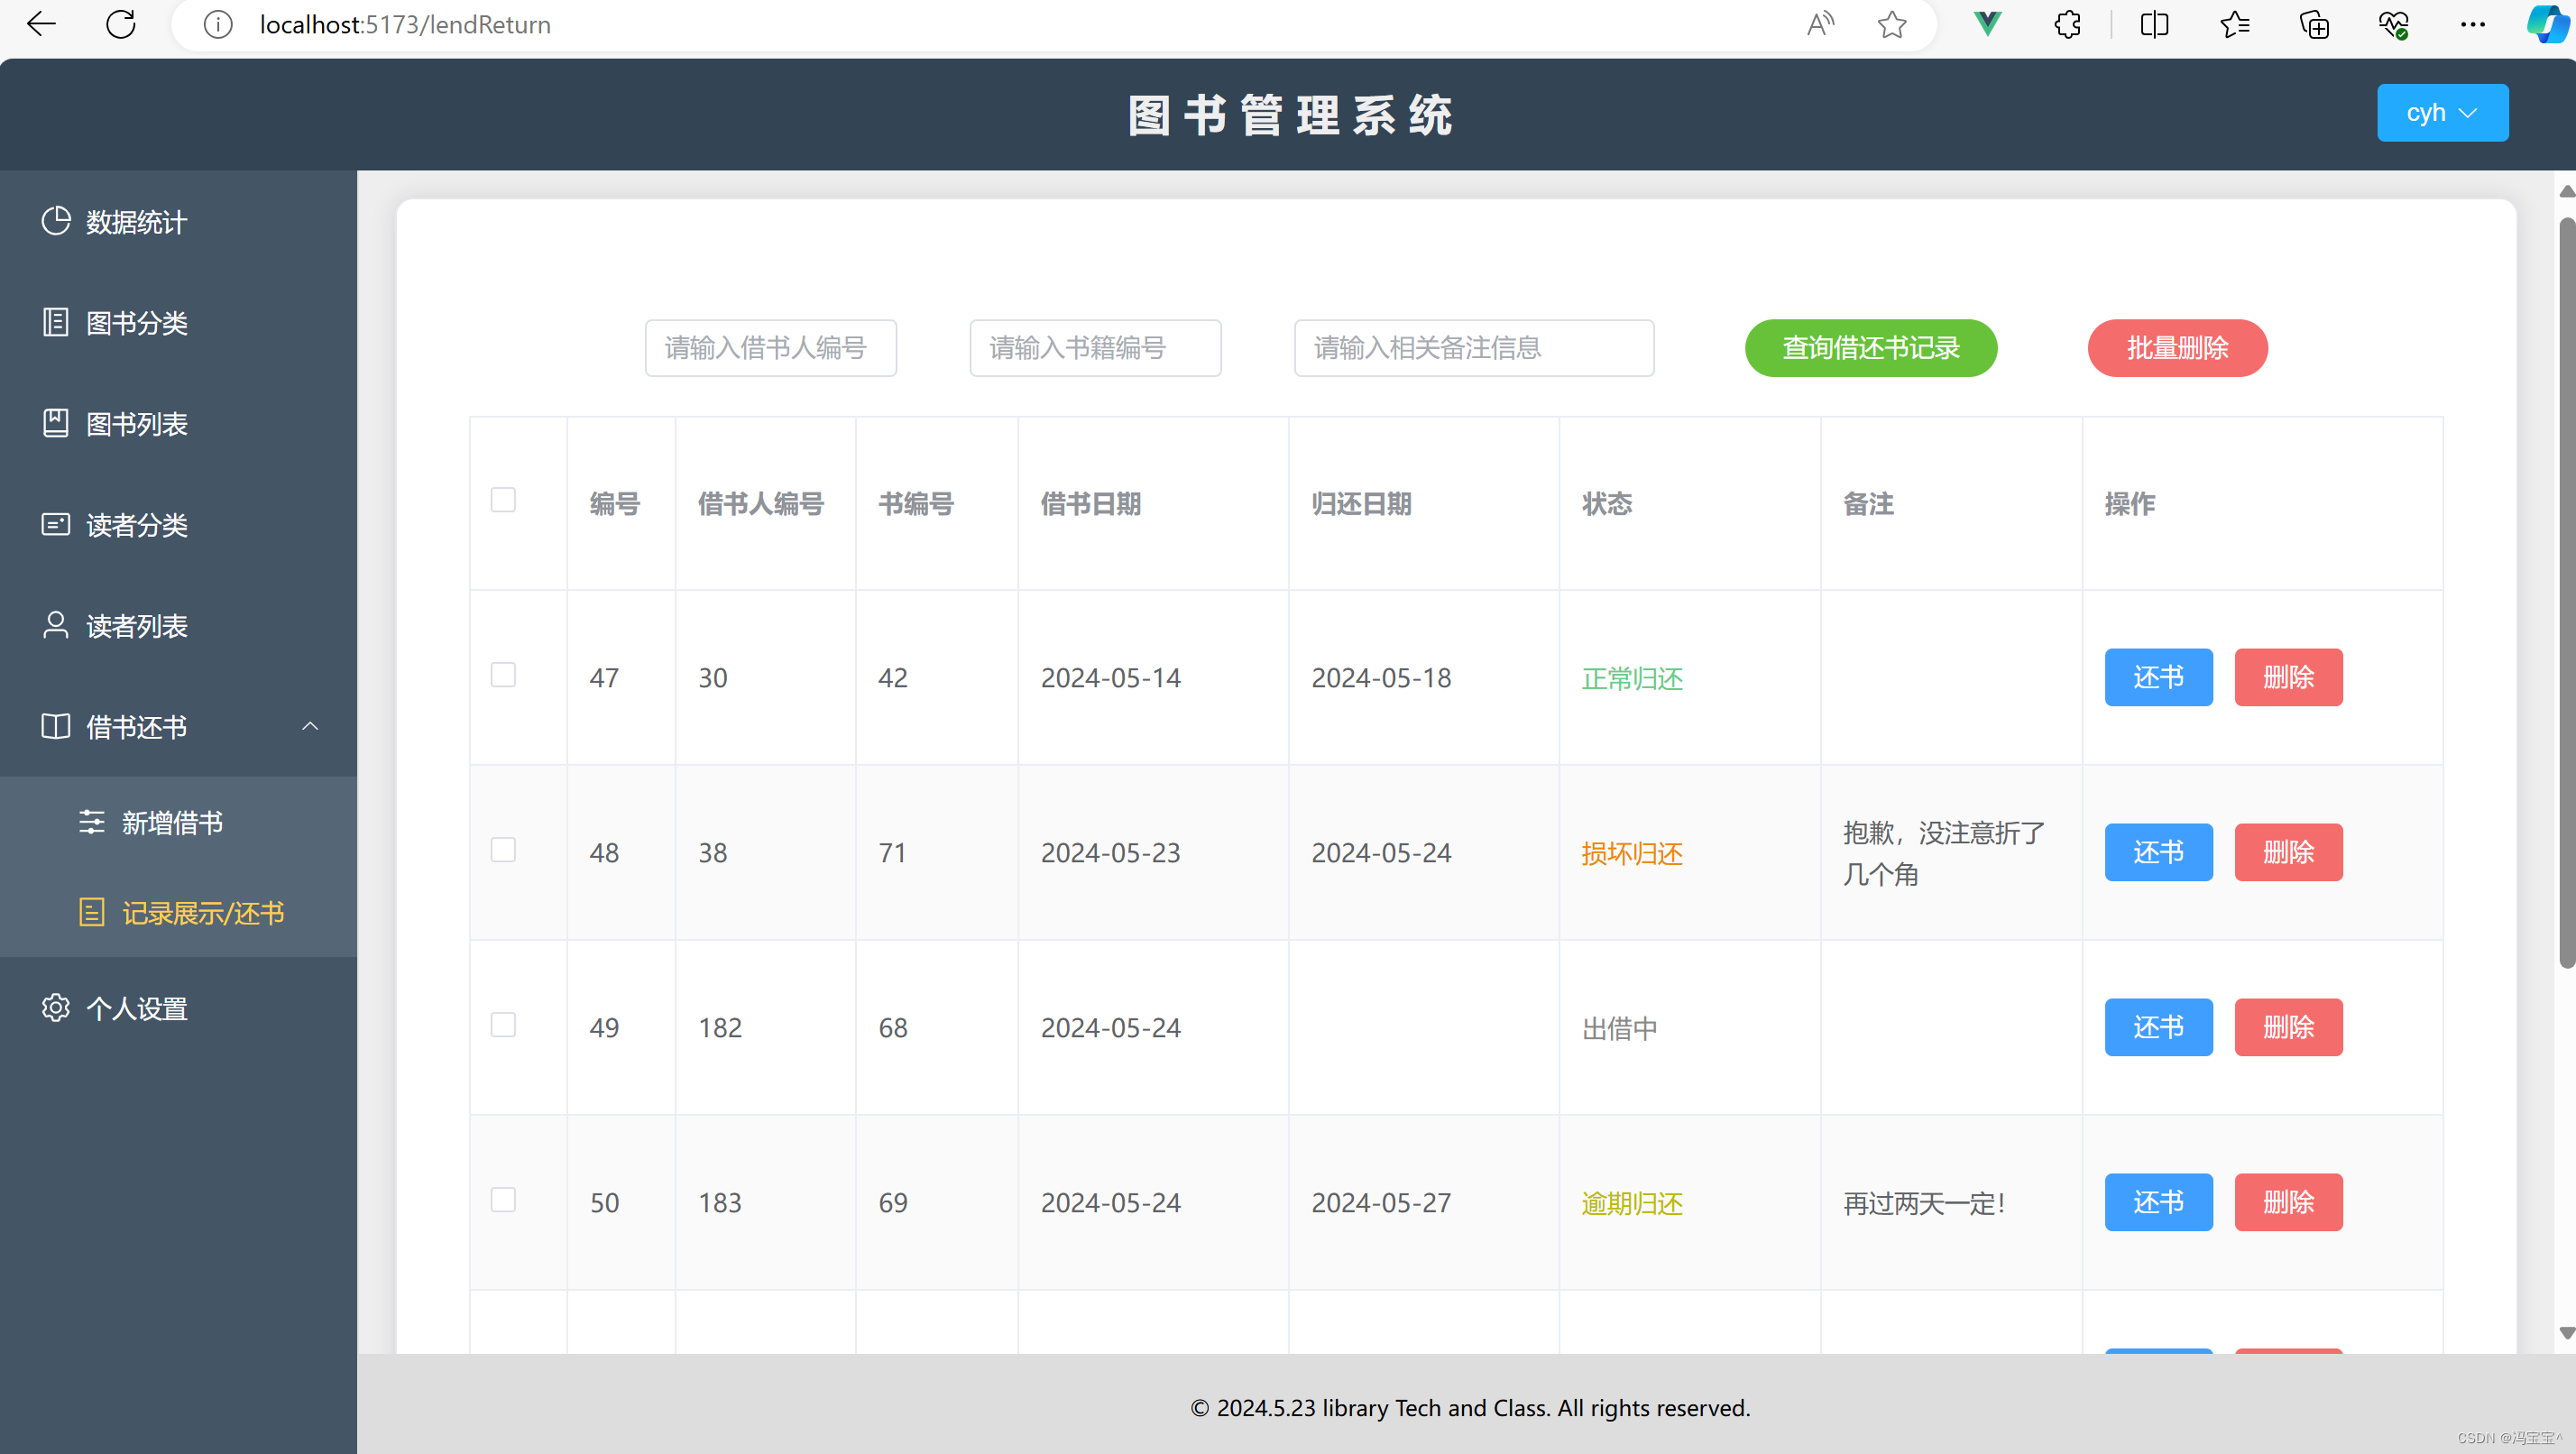Click the 读者列表 user icon

tap(56, 625)
